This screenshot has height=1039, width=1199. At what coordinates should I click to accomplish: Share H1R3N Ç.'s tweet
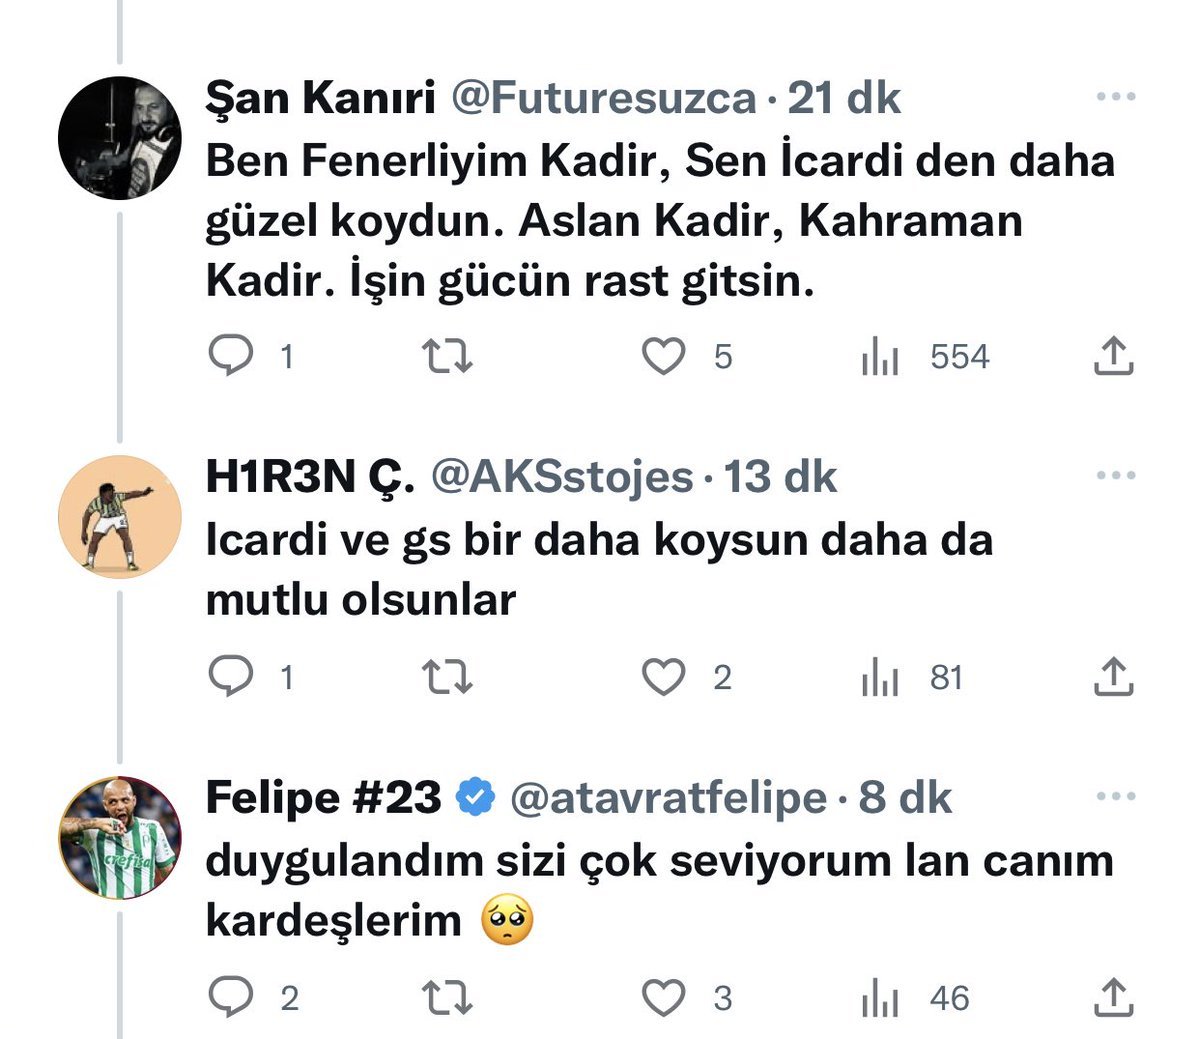1113,677
